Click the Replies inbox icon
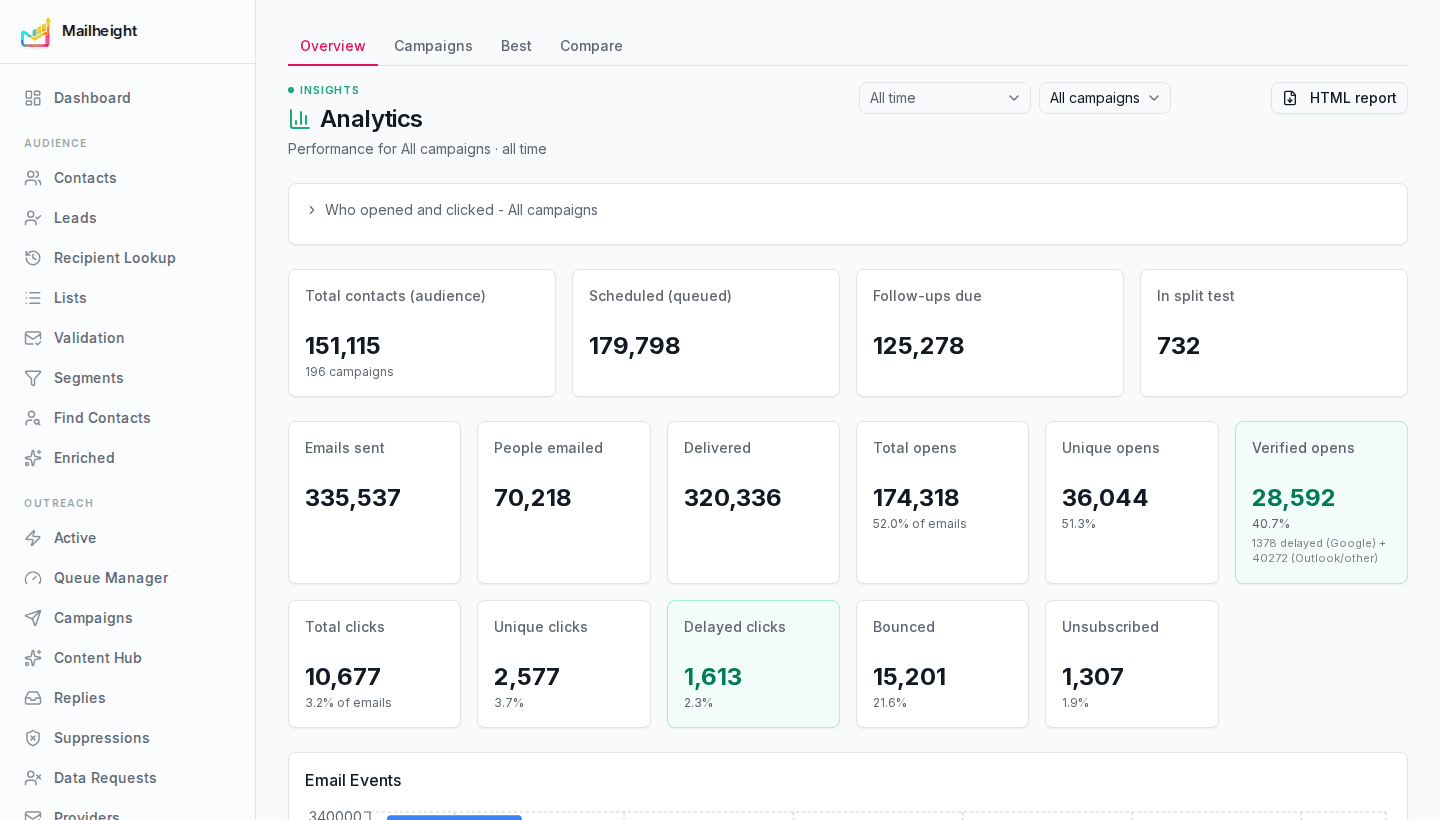 [33, 698]
